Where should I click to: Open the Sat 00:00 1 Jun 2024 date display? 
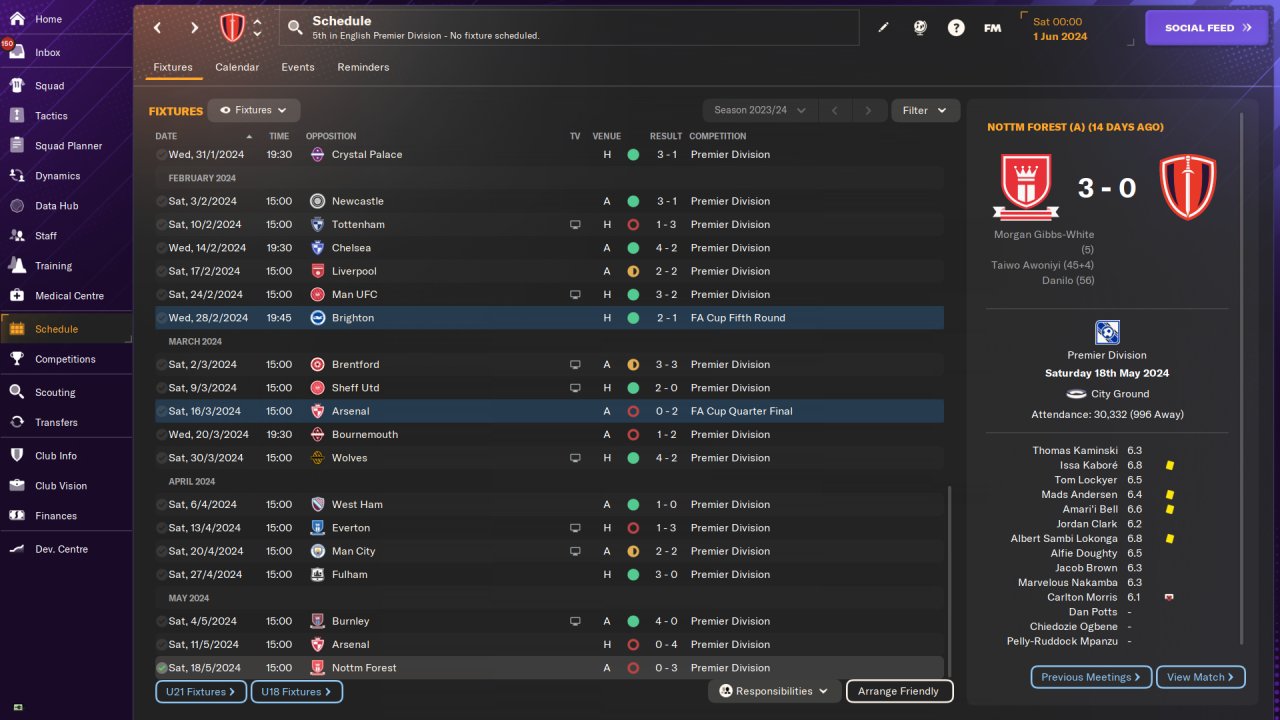pyautogui.click(x=1078, y=28)
